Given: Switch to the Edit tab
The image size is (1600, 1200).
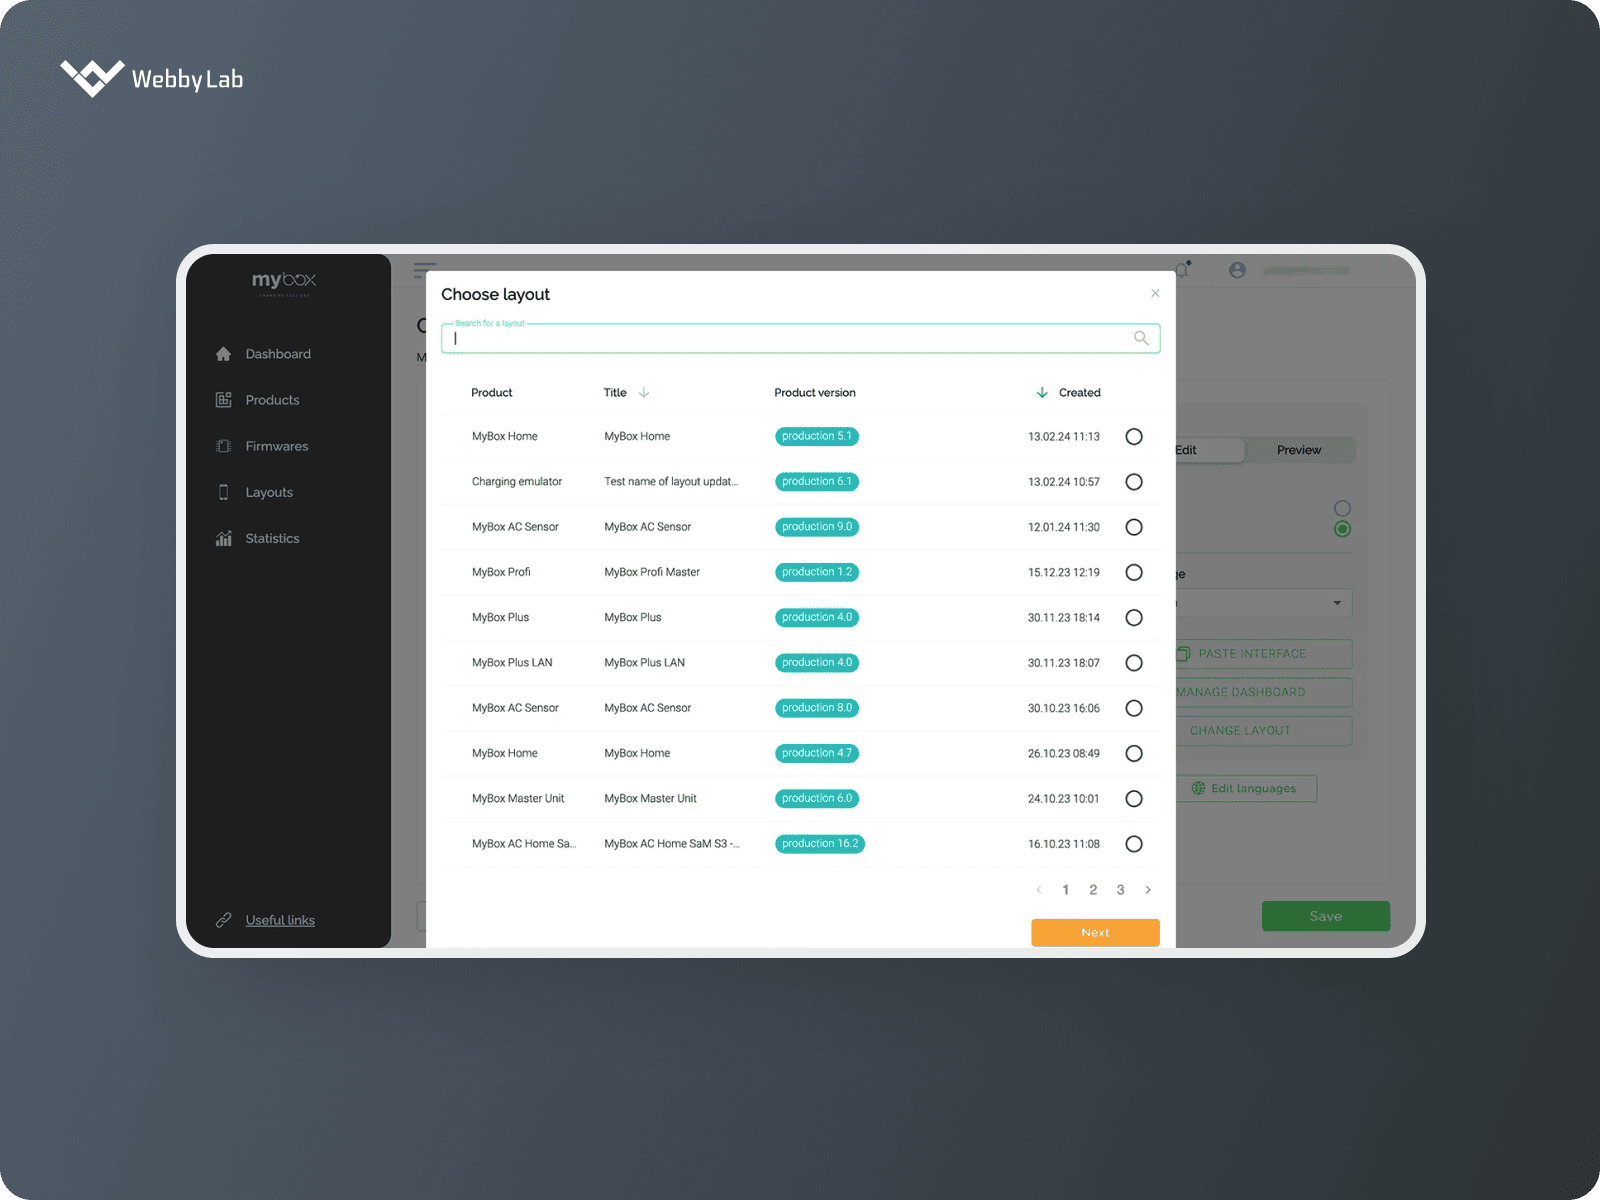Looking at the screenshot, I should click(1209, 450).
